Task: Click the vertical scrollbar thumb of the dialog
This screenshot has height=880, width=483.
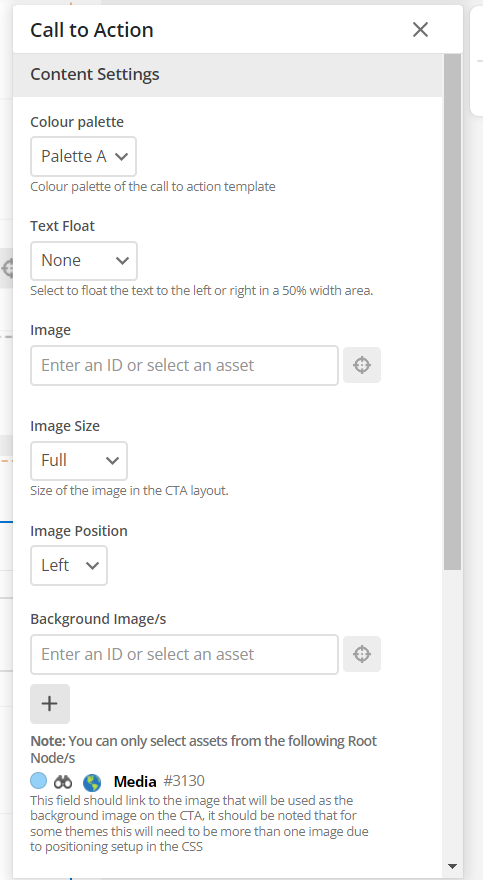Action: coord(452,312)
